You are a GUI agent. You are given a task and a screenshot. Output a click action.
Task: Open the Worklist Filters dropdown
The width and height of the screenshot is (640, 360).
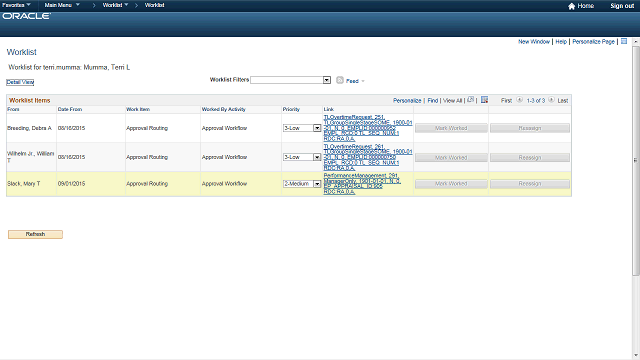pos(290,80)
